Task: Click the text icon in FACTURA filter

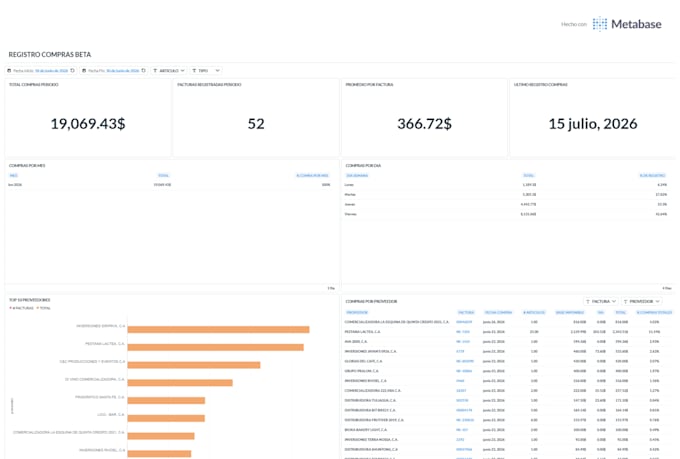Action: click(588, 302)
